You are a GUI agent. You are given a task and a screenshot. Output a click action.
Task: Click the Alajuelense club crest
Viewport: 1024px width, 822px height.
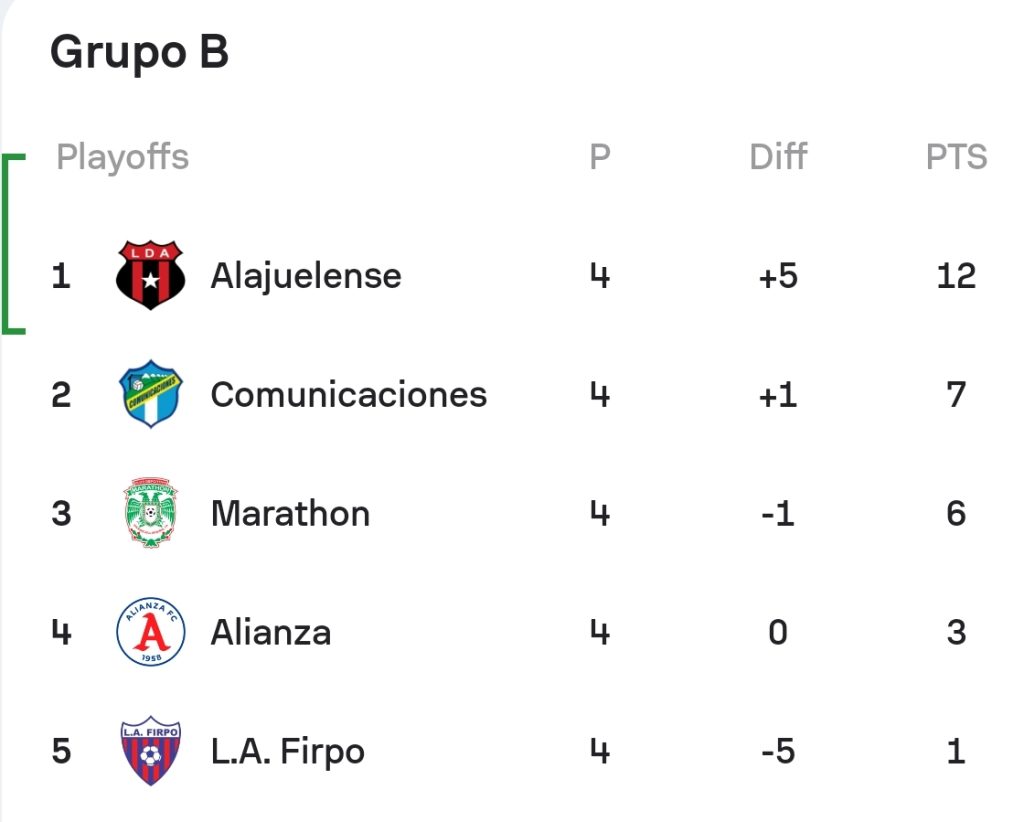[x=150, y=275]
